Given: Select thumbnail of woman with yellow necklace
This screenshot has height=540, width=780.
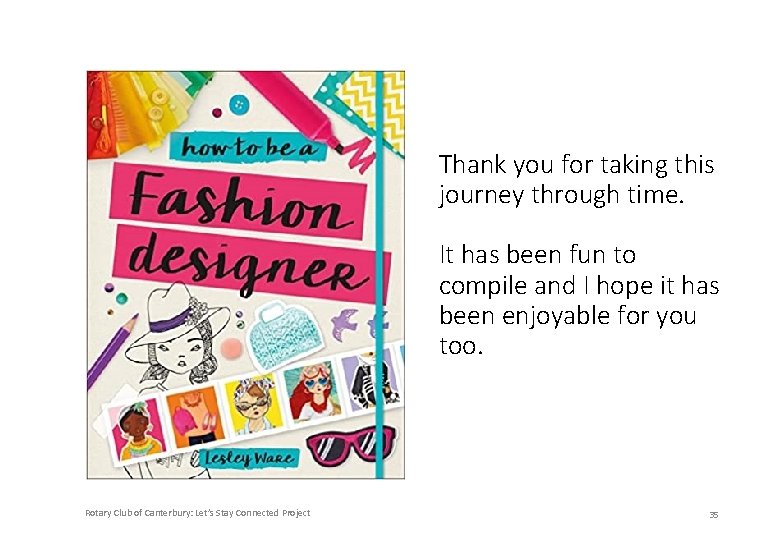Looking at the screenshot, I should tap(136, 429).
